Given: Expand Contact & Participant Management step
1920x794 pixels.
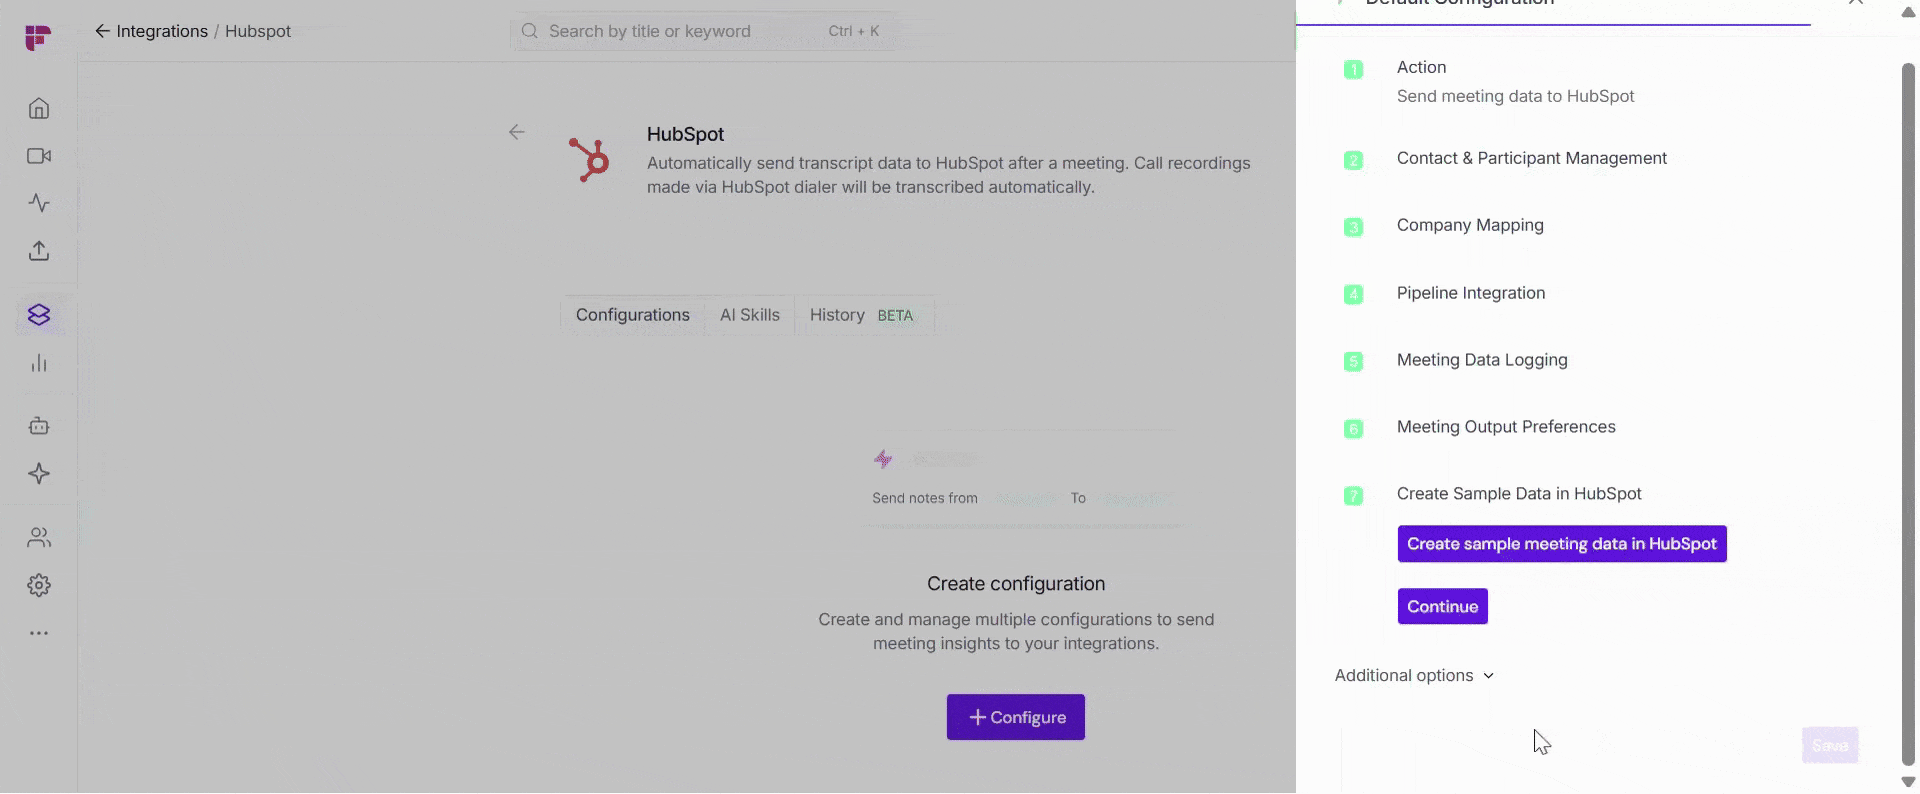Looking at the screenshot, I should (1531, 158).
